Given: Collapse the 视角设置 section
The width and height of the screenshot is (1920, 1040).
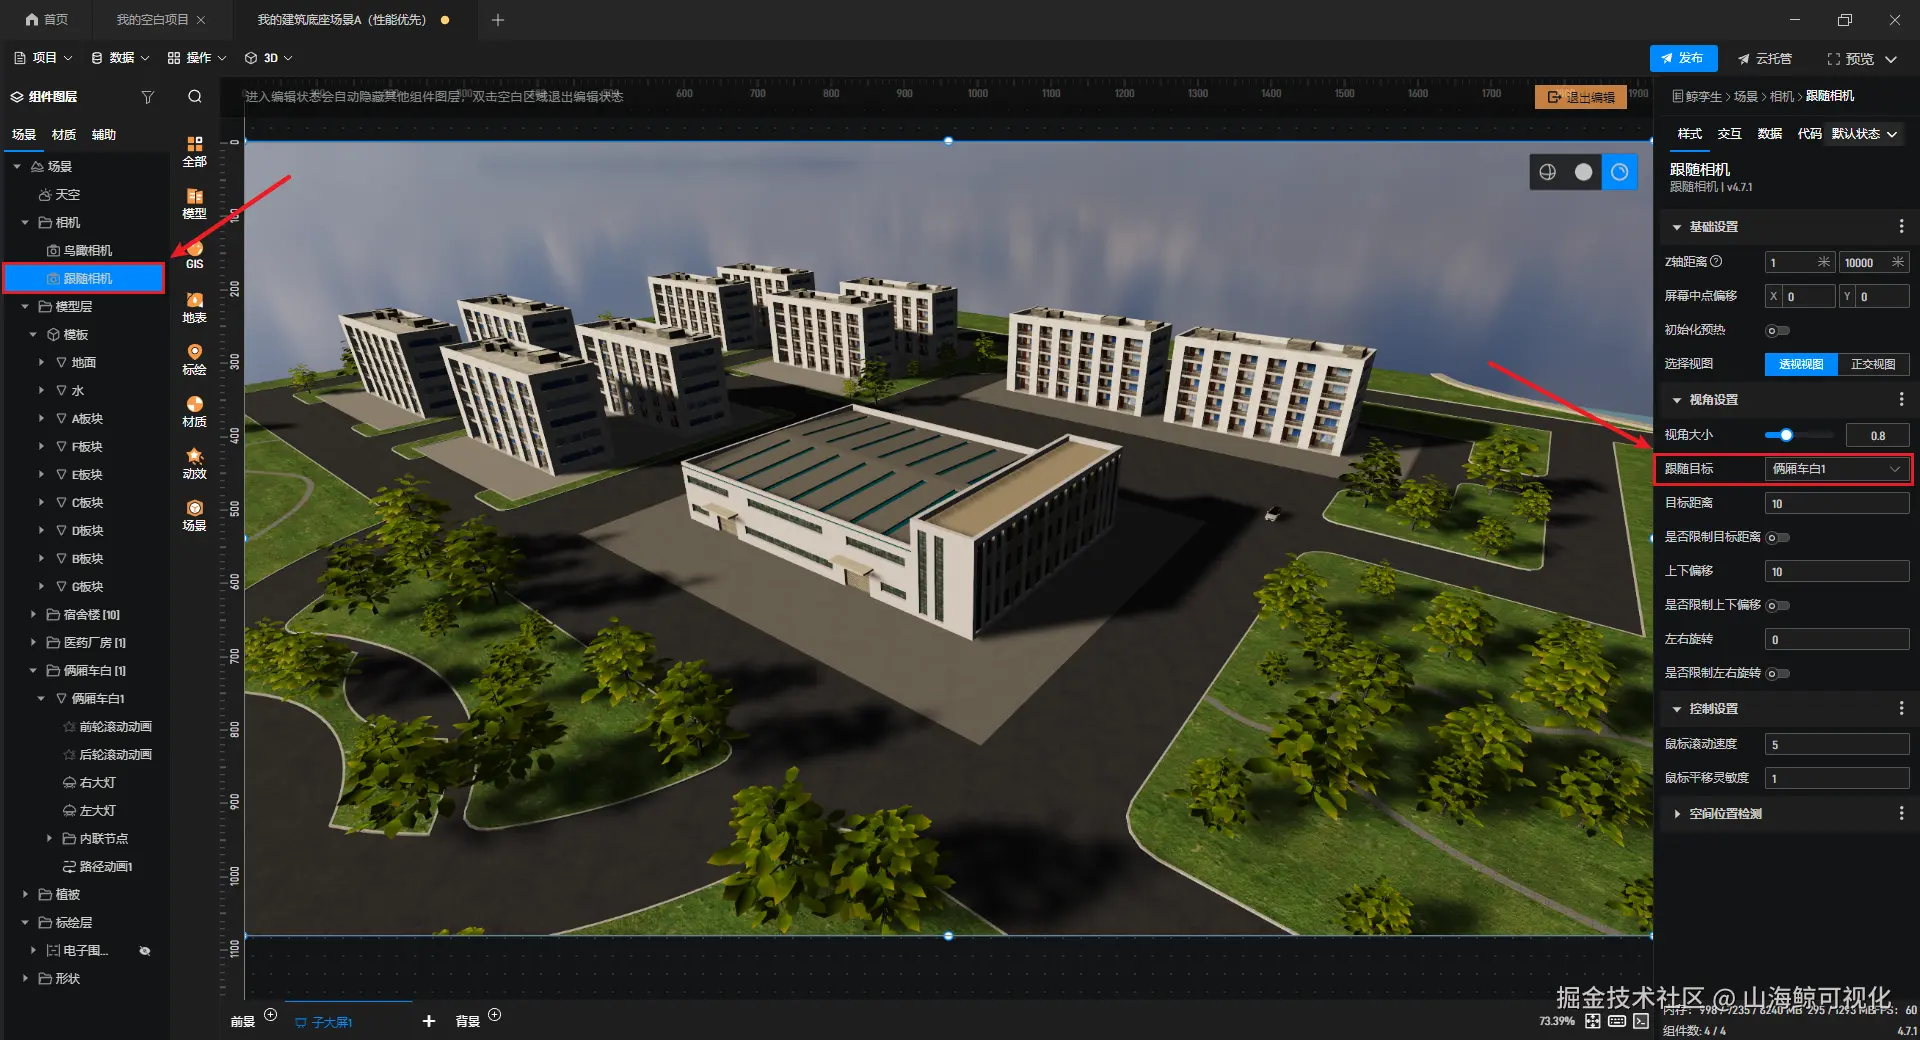Looking at the screenshot, I should pyautogui.click(x=1677, y=400).
